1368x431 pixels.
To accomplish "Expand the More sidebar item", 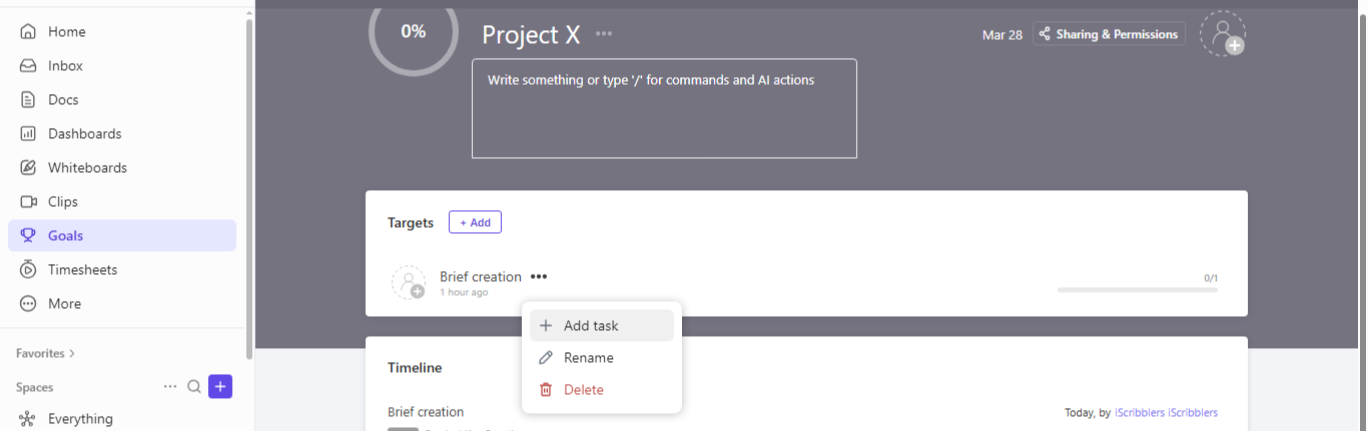I will tap(64, 304).
